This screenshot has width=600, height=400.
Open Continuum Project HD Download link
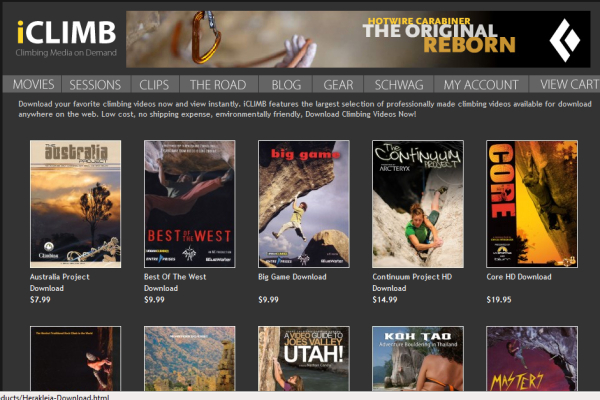click(412, 282)
